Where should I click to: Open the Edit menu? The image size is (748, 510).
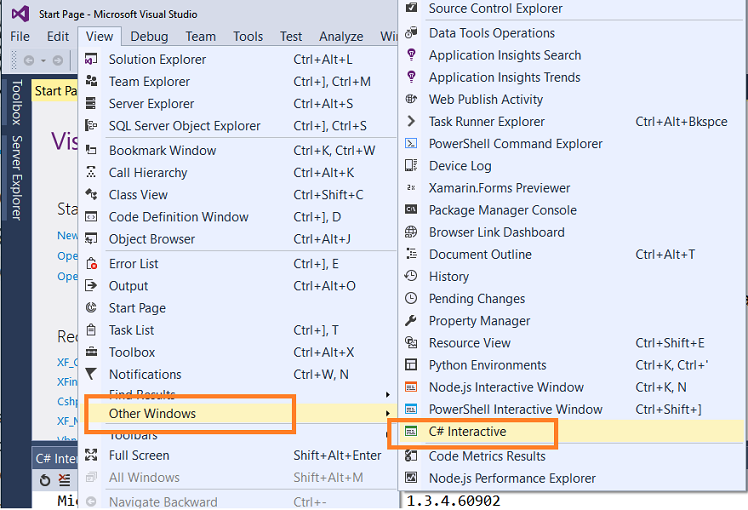point(58,36)
